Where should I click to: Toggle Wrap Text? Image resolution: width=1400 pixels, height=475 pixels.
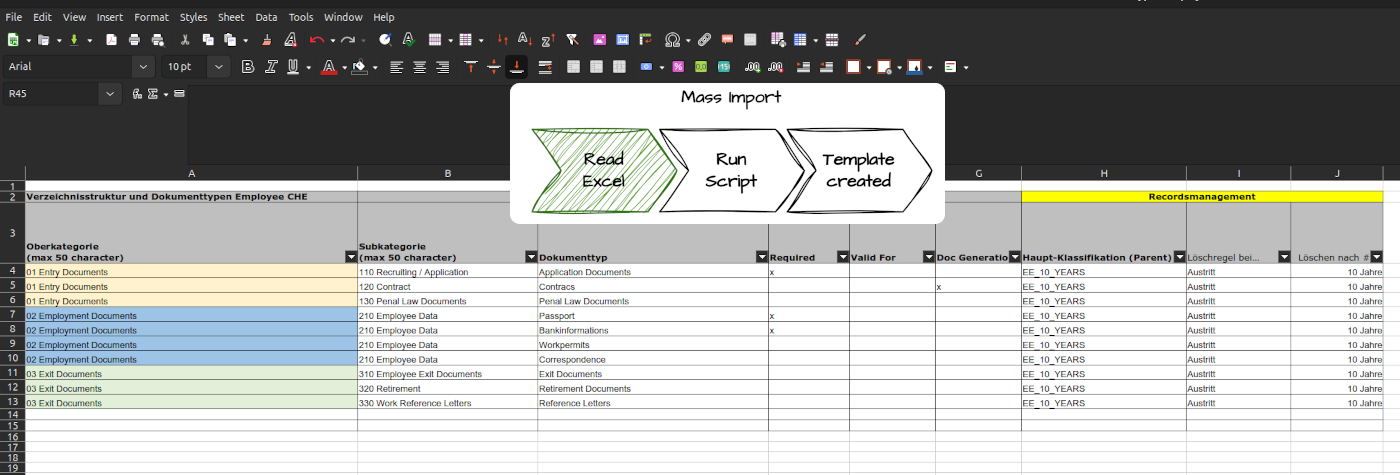(545, 67)
